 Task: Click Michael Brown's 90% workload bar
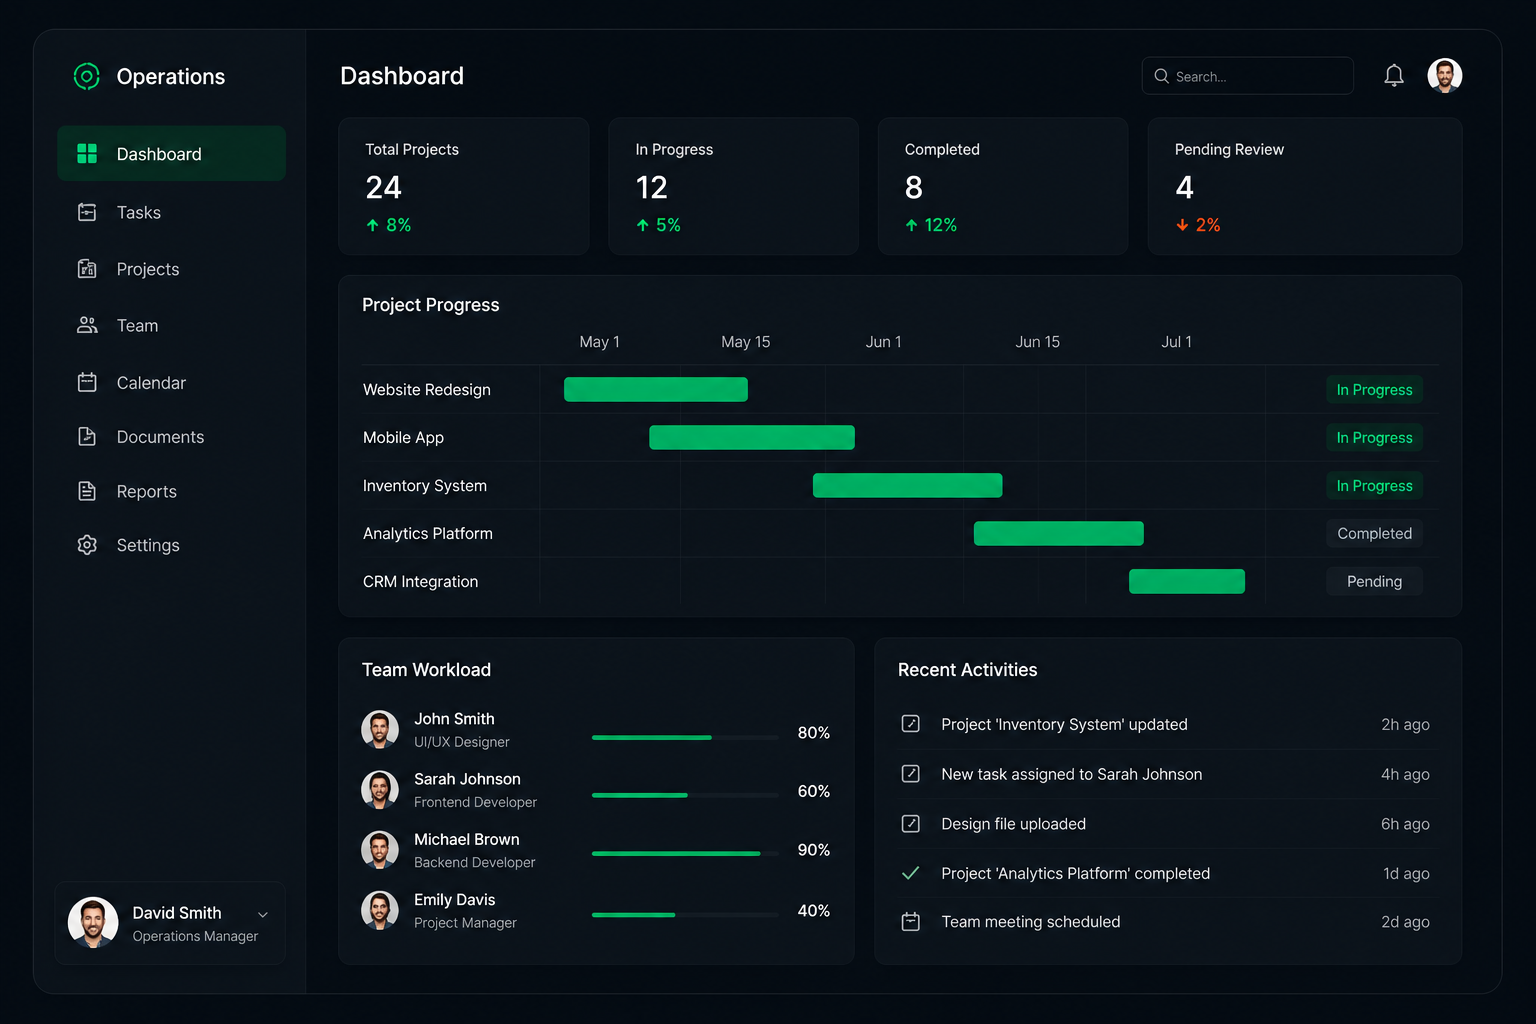coord(685,853)
